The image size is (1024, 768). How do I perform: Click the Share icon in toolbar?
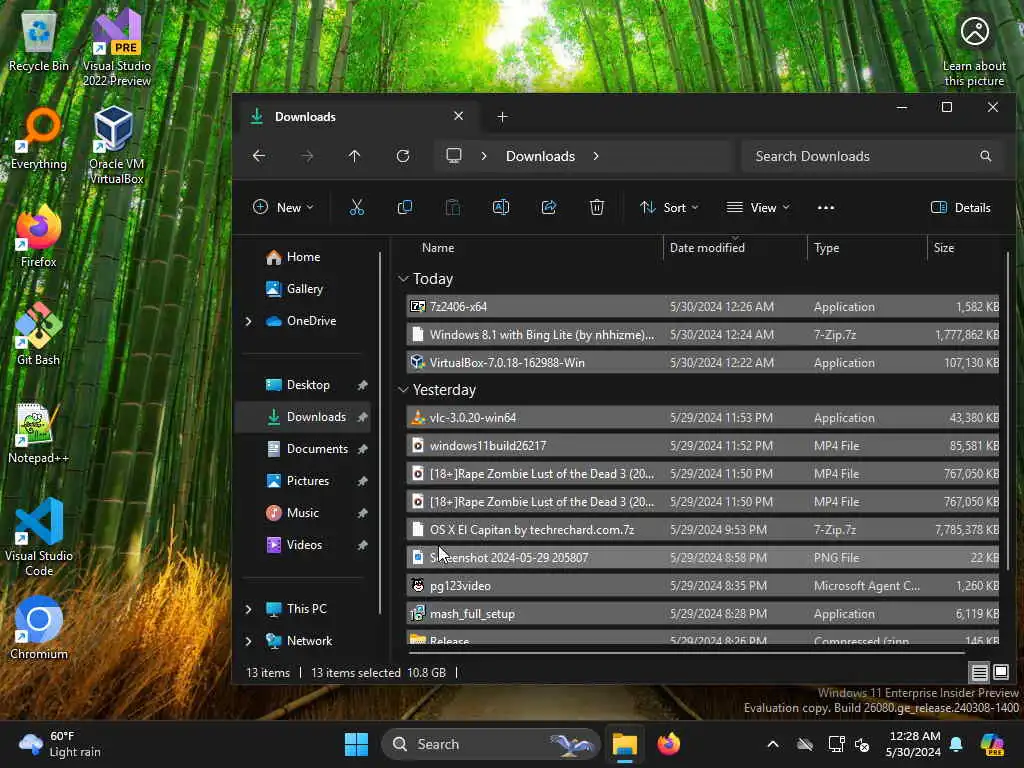tap(549, 208)
